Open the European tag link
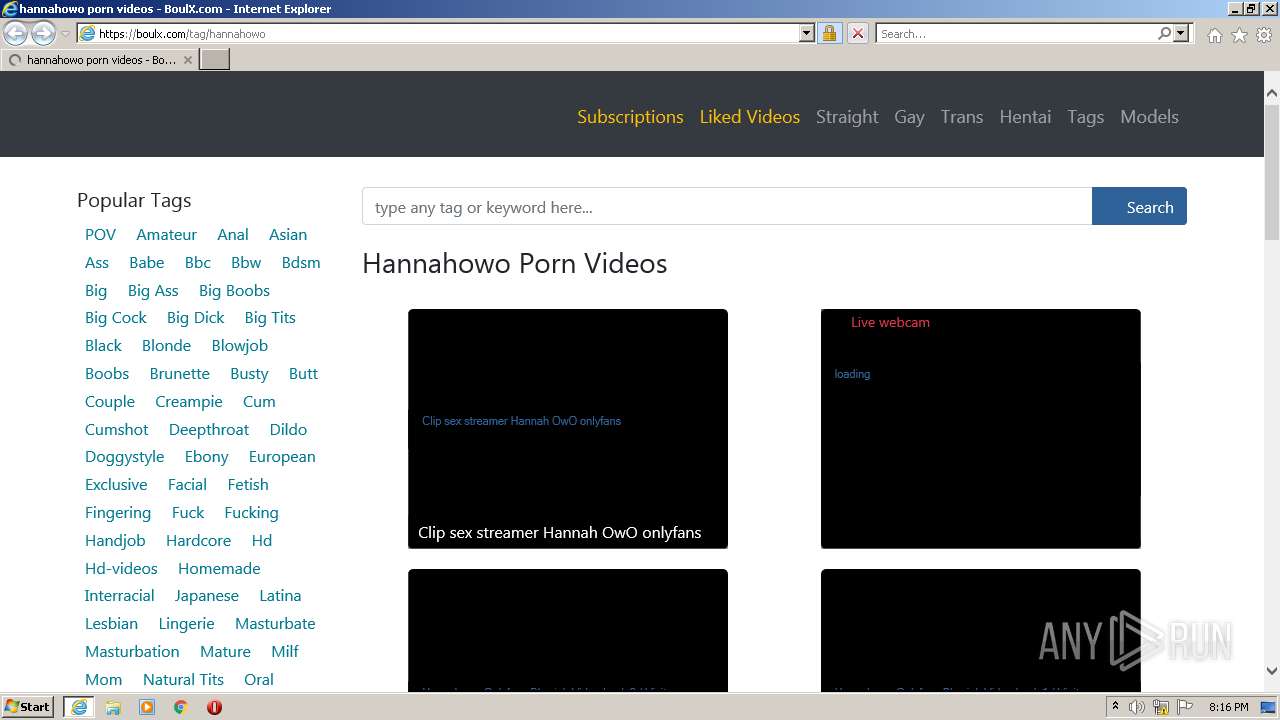The height and width of the screenshot is (720, 1280). (282, 456)
